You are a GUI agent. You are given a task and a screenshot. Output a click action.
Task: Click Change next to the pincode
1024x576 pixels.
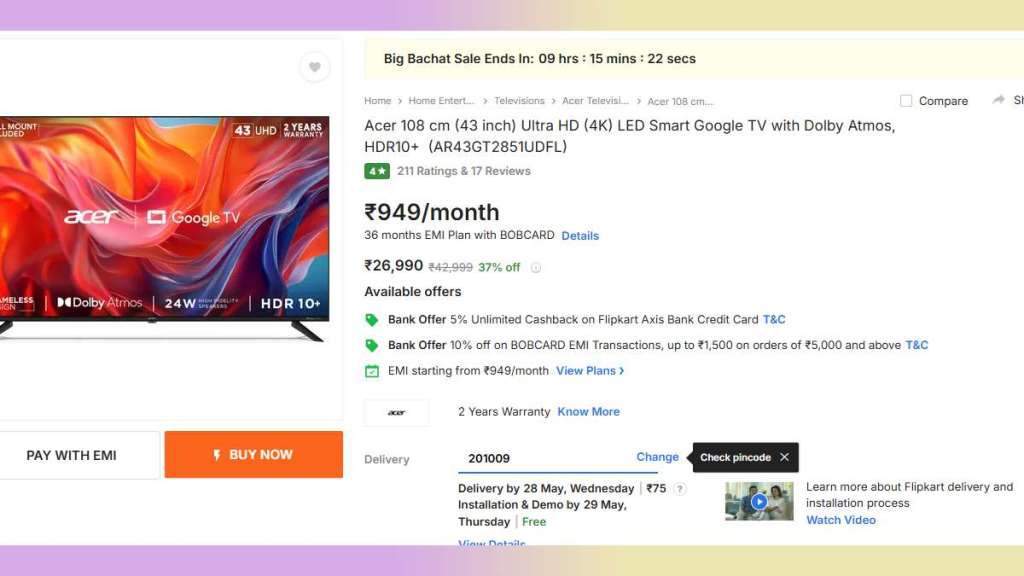[657, 457]
